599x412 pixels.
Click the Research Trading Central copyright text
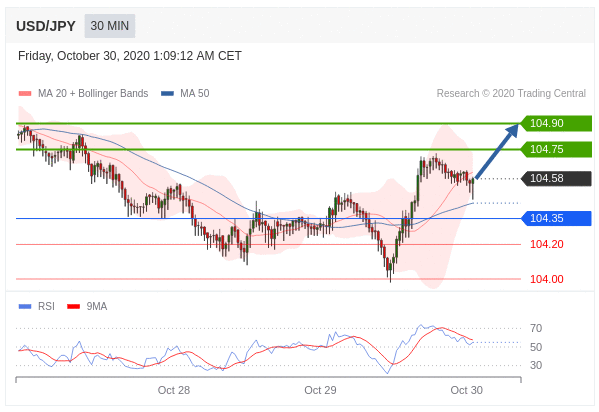tap(511, 94)
